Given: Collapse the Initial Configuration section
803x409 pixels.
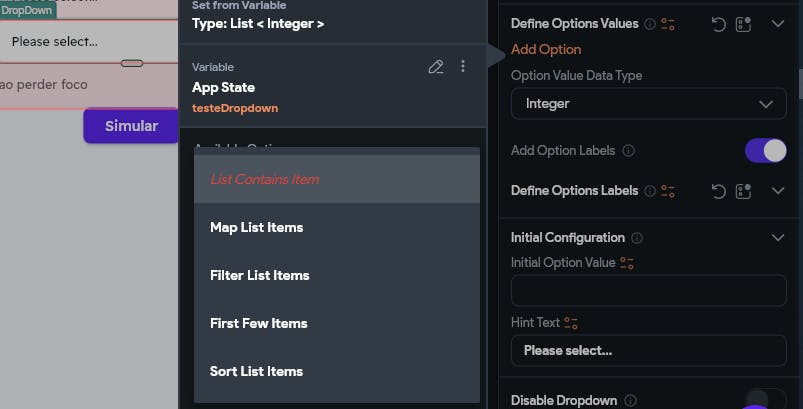Looking at the screenshot, I should (x=778, y=238).
